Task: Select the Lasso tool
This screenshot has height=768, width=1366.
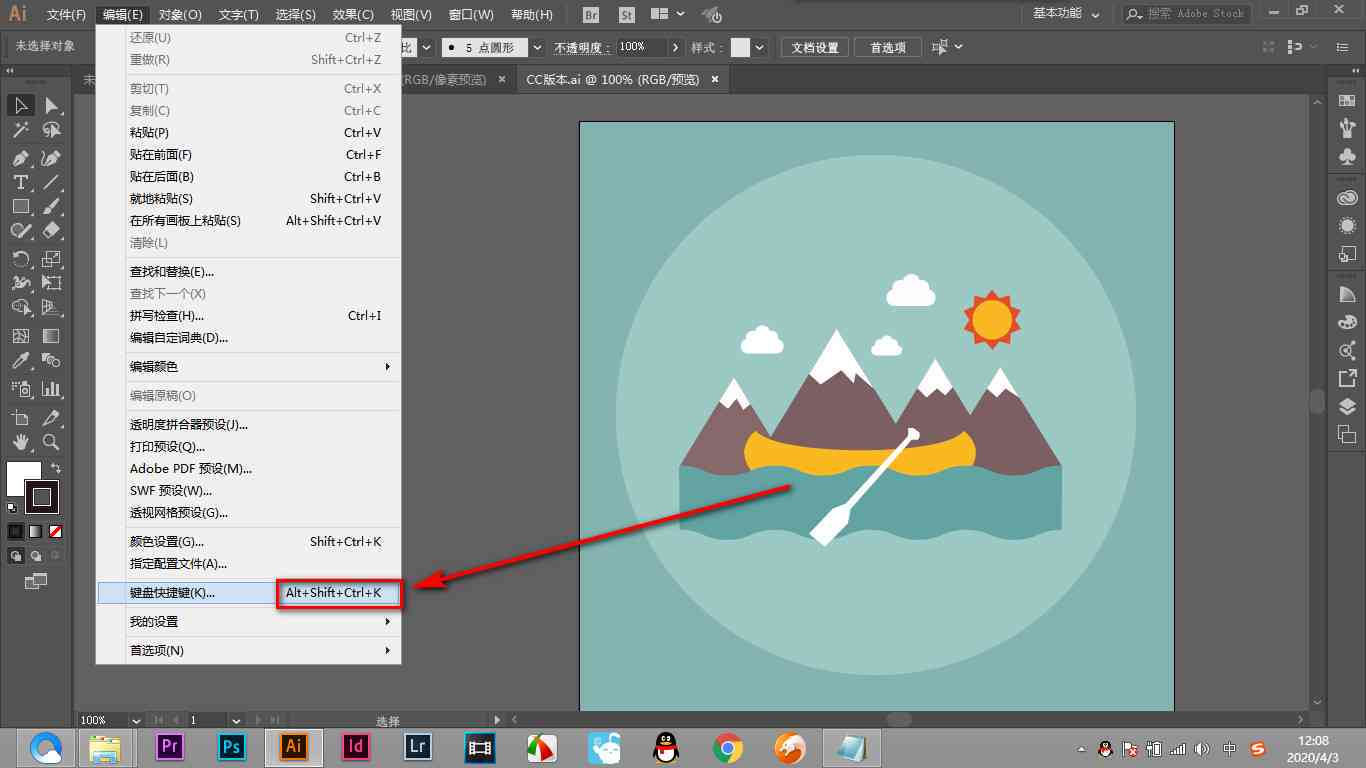Action: coord(51,130)
